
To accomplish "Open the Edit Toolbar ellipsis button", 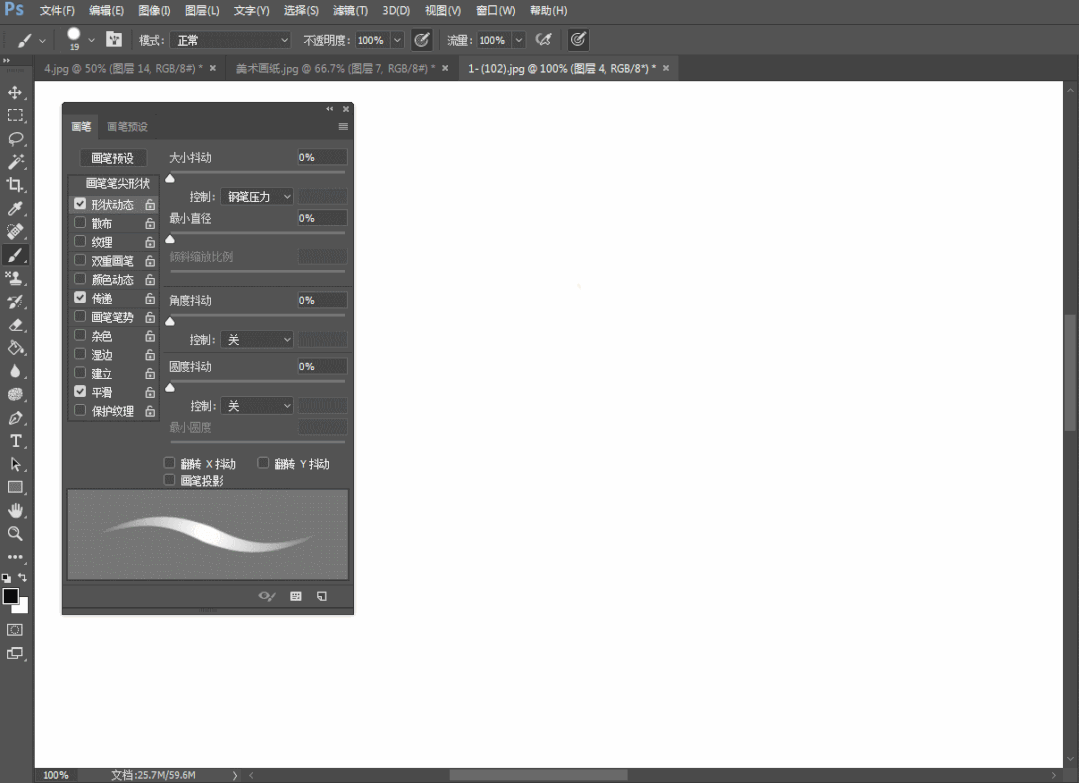I will (x=14, y=557).
